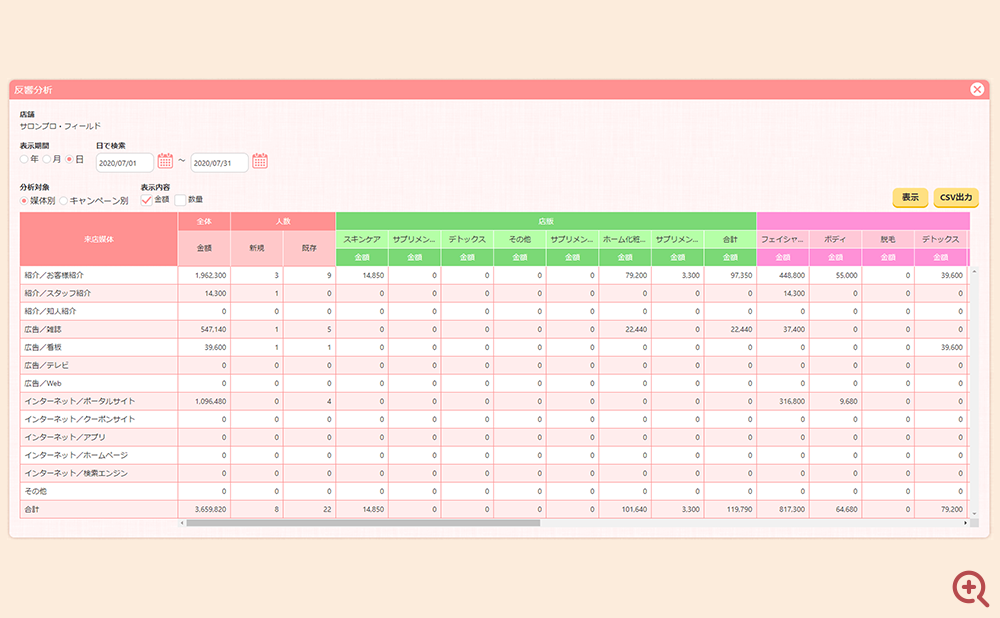The image size is (1000, 618).
Task: Click the magnifier zoom icon
Action: click(x=970, y=587)
